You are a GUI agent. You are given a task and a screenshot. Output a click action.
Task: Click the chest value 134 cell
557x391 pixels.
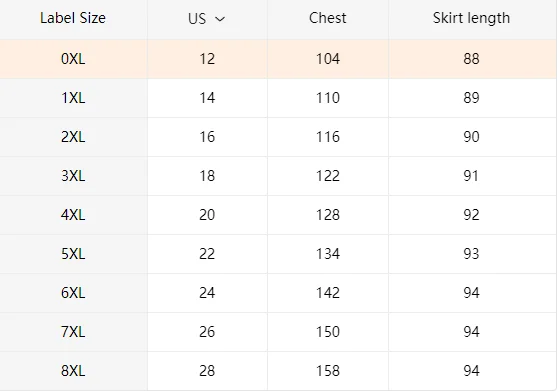tap(328, 254)
